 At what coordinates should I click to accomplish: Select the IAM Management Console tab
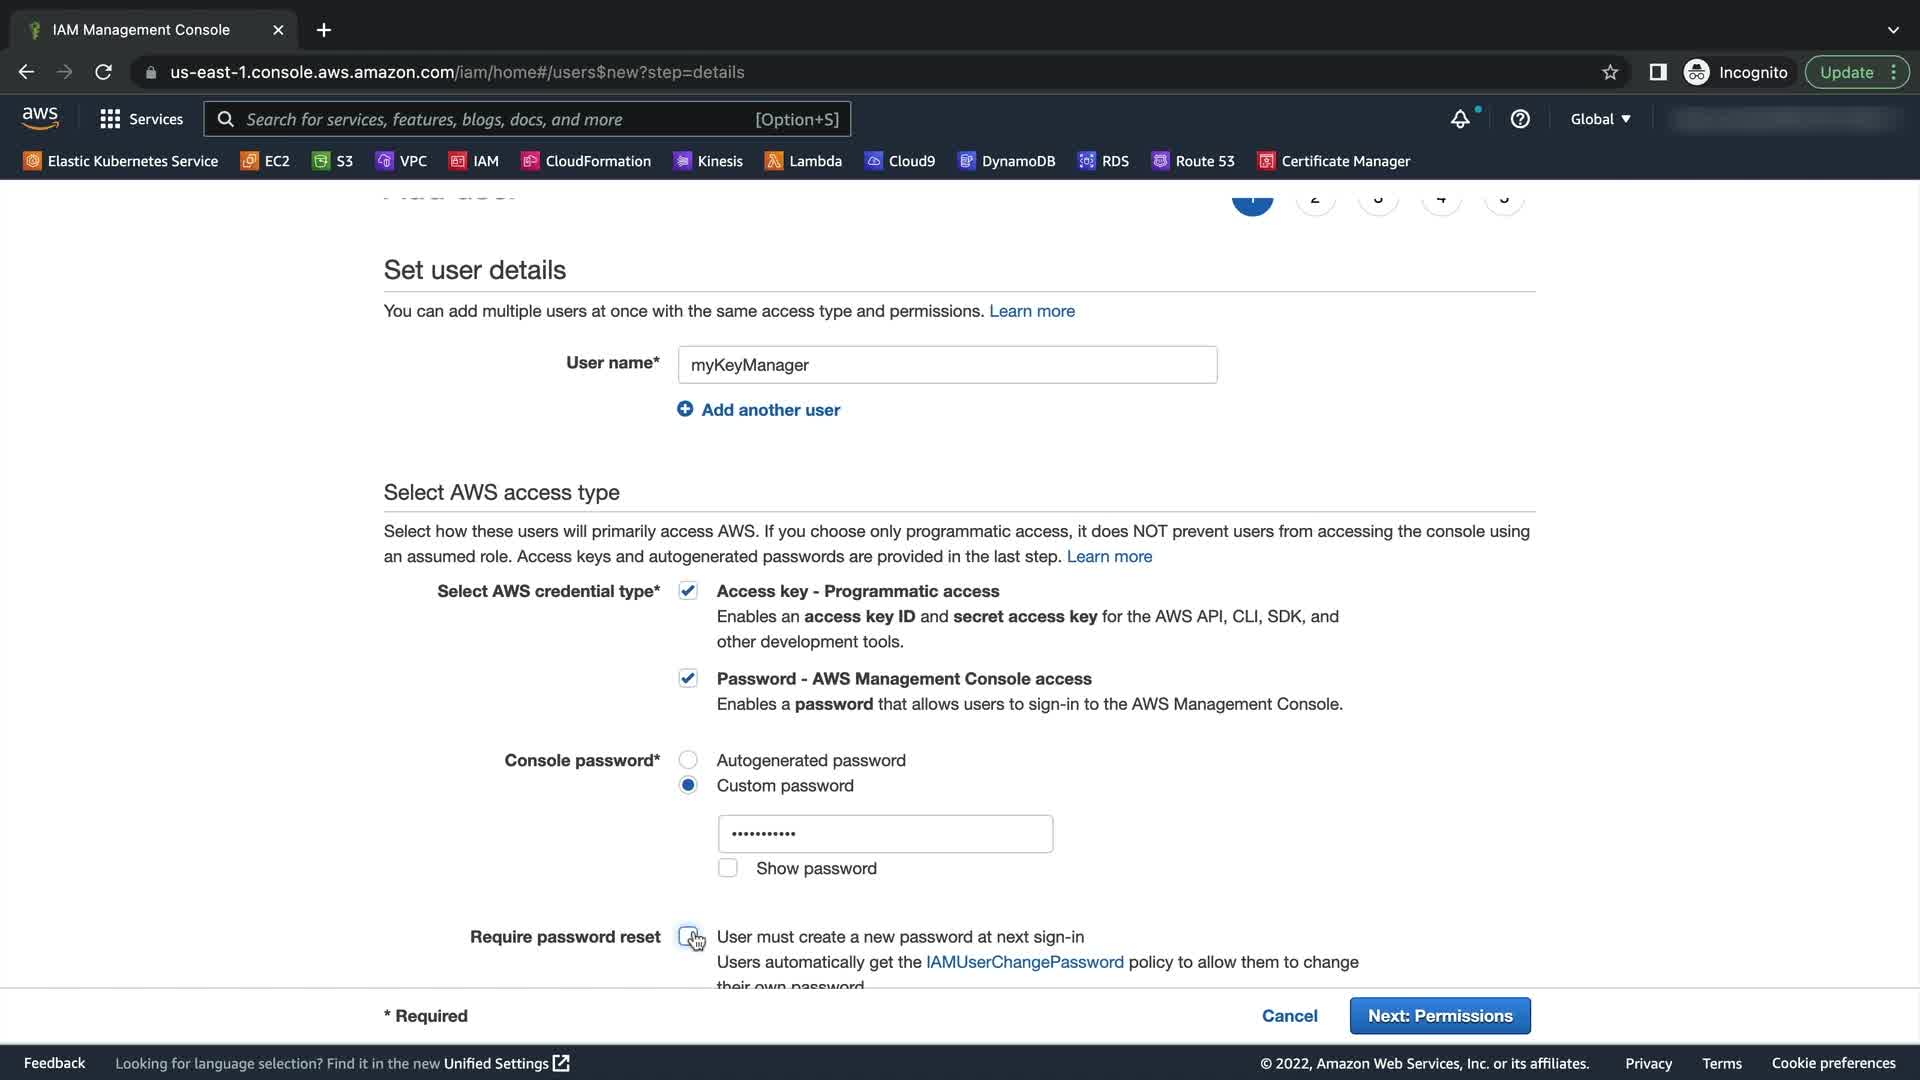[x=141, y=30]
